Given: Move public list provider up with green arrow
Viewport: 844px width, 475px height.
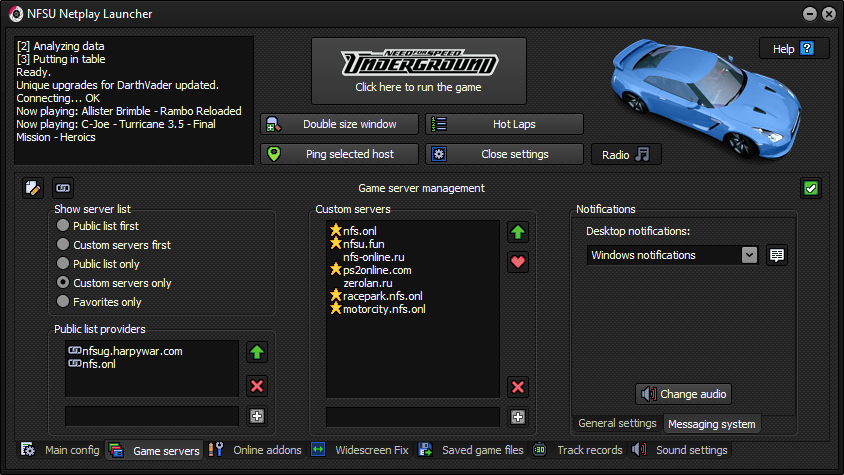Looking at the screenshot, I should tap(257, 352).
